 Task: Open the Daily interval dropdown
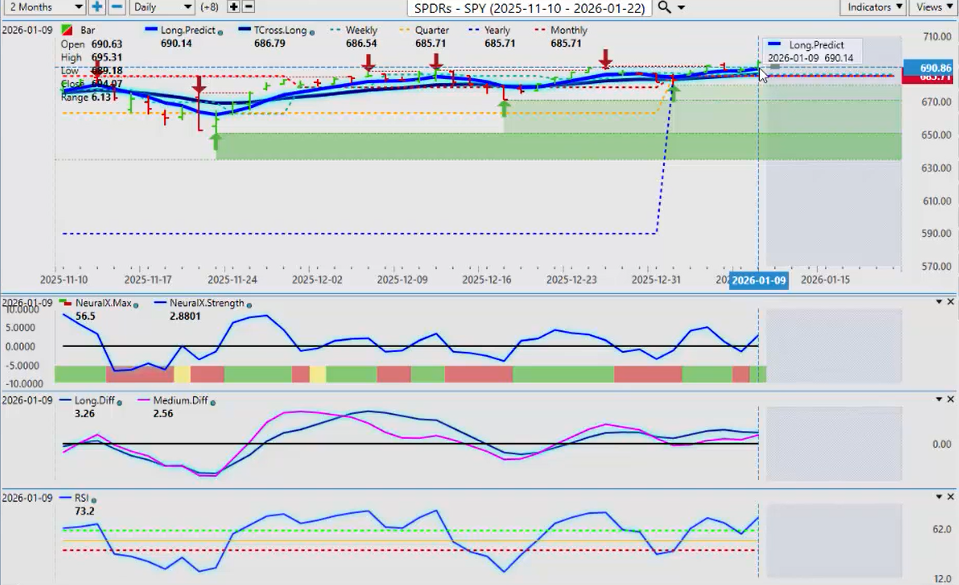pos(161,7)
